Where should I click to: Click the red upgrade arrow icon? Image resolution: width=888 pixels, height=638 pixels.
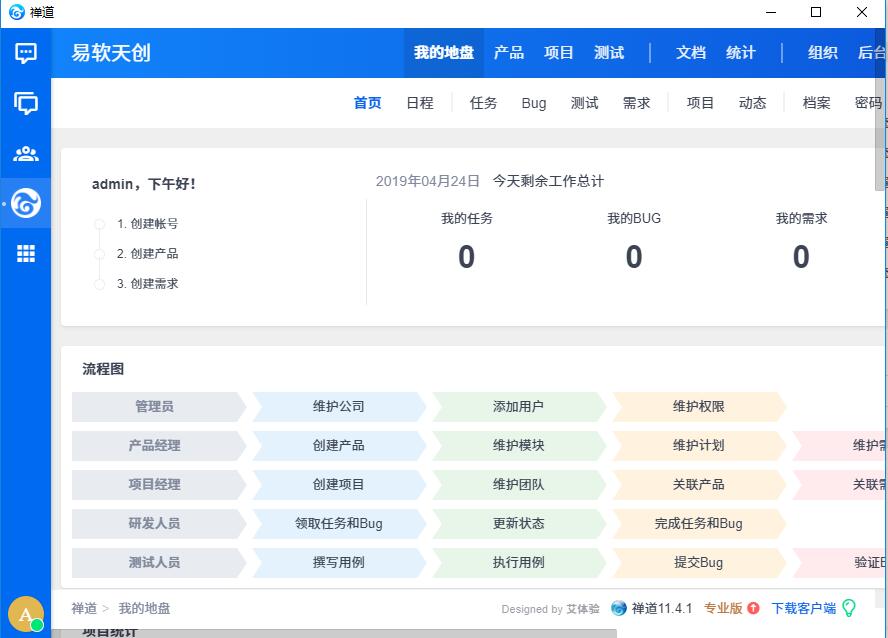[x=753, y=608]
